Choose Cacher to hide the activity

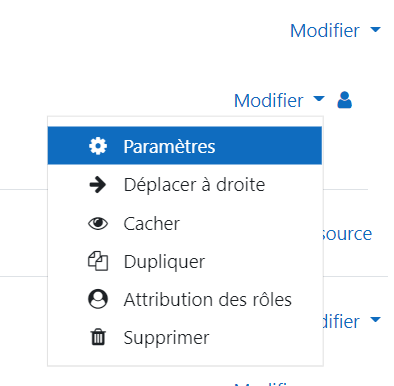pyautogui.click(x=185, y=223)
